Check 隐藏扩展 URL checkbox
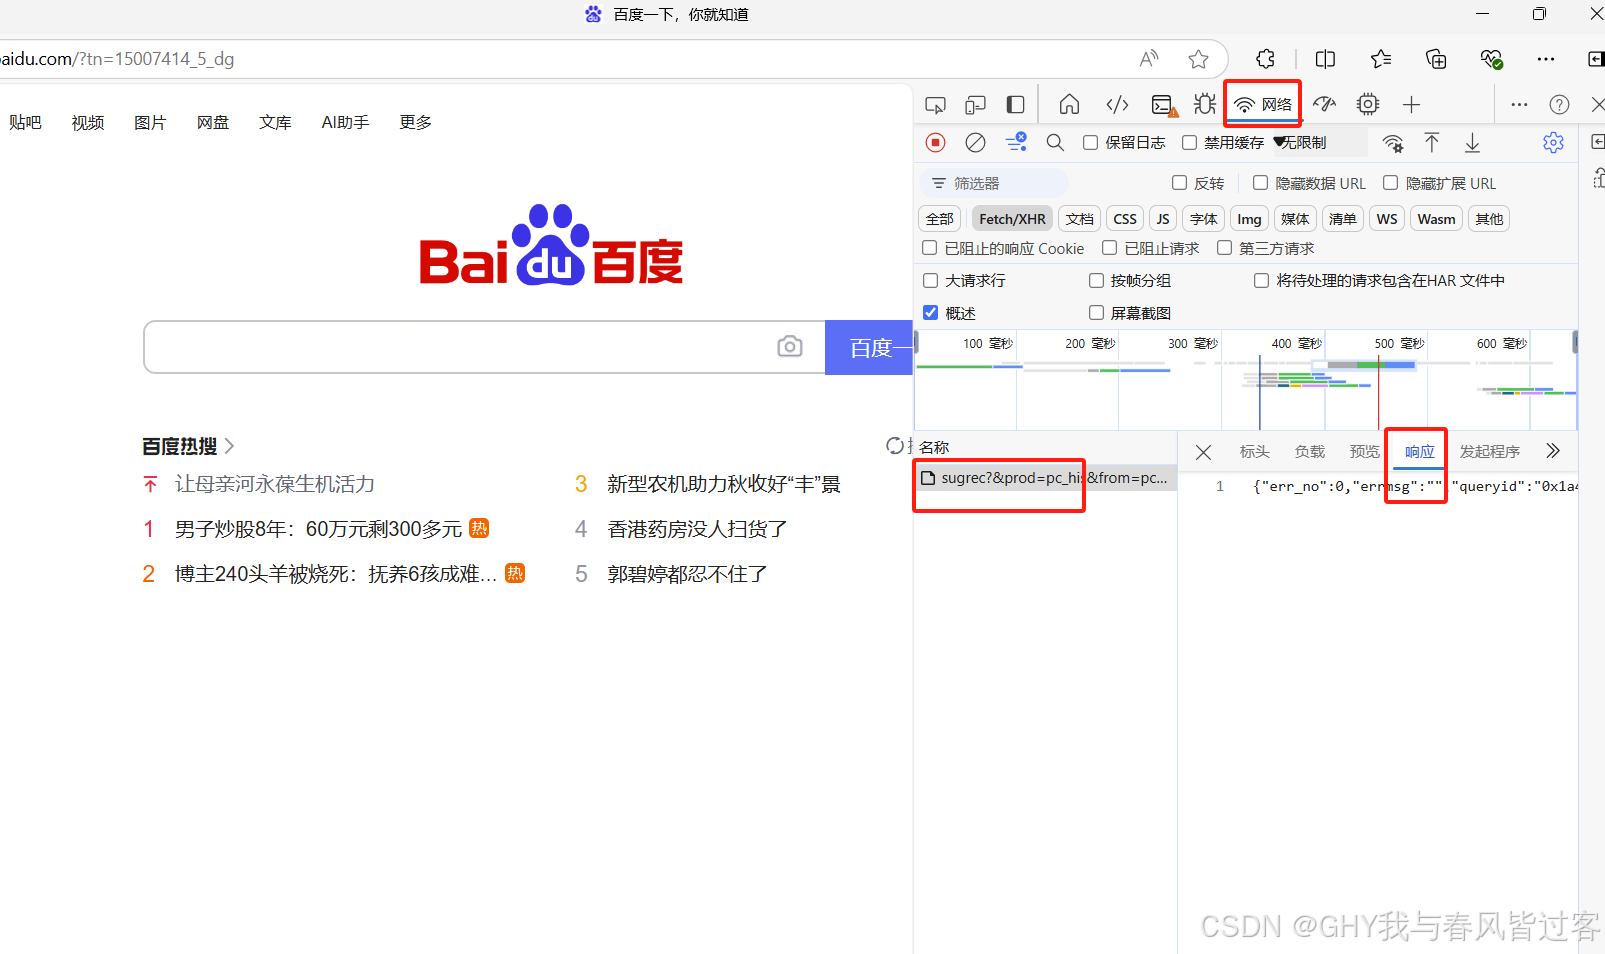The width and height of the screenshot is (1605, 954). (1391, 183)
